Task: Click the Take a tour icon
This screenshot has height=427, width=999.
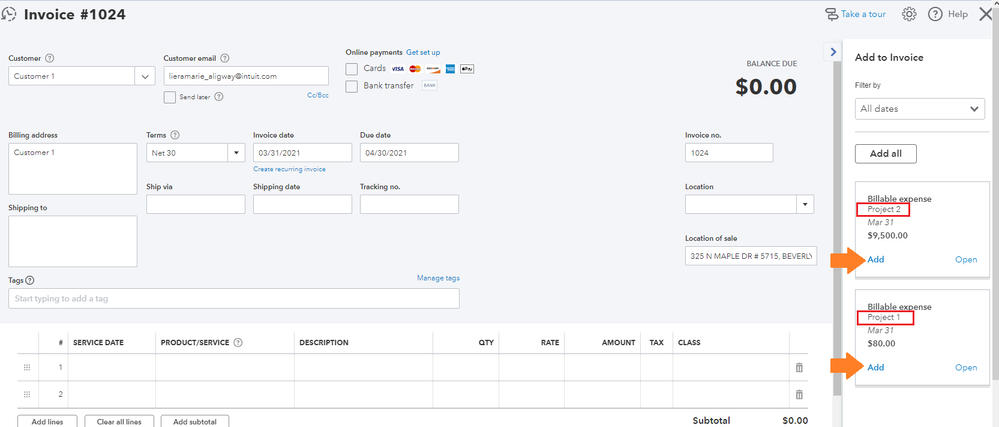Action: click(x=831, y=14)
